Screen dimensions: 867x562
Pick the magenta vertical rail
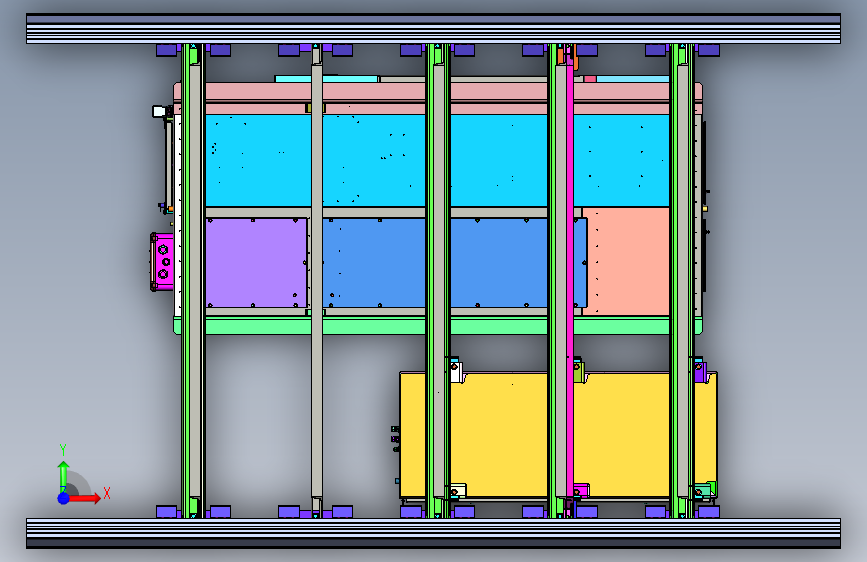pos(570,281)
